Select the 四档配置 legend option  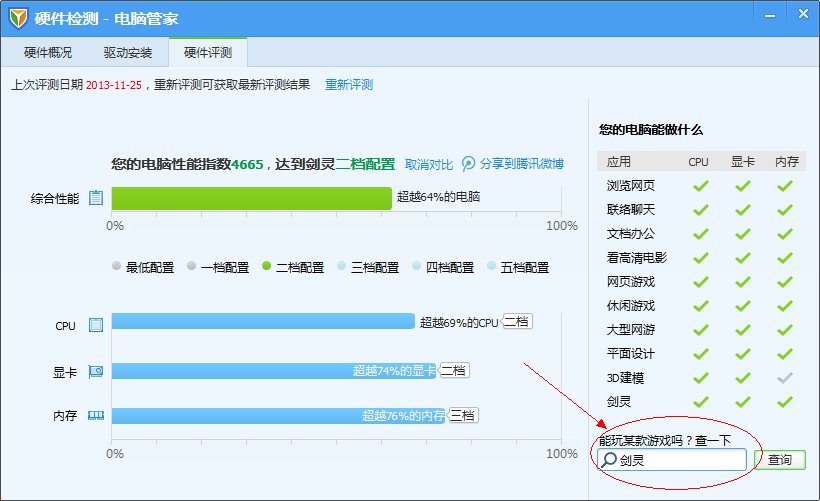(x=443, y=267)
